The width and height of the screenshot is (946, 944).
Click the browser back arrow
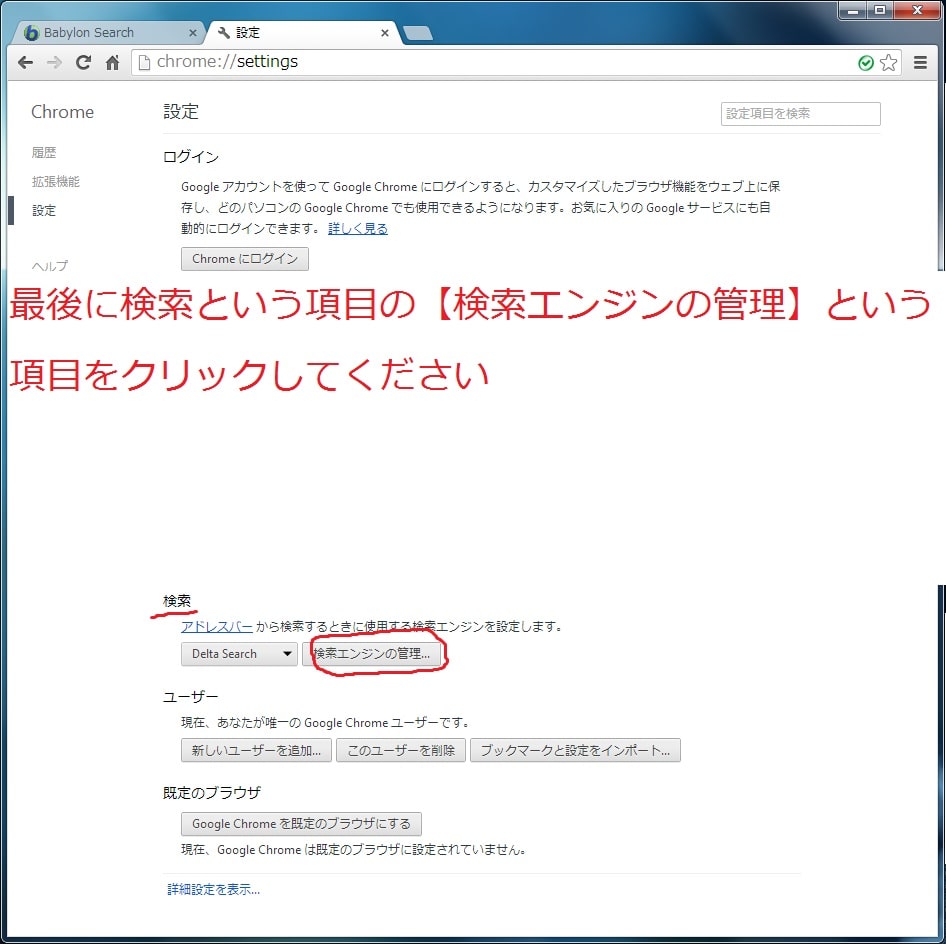coord(25,62)
